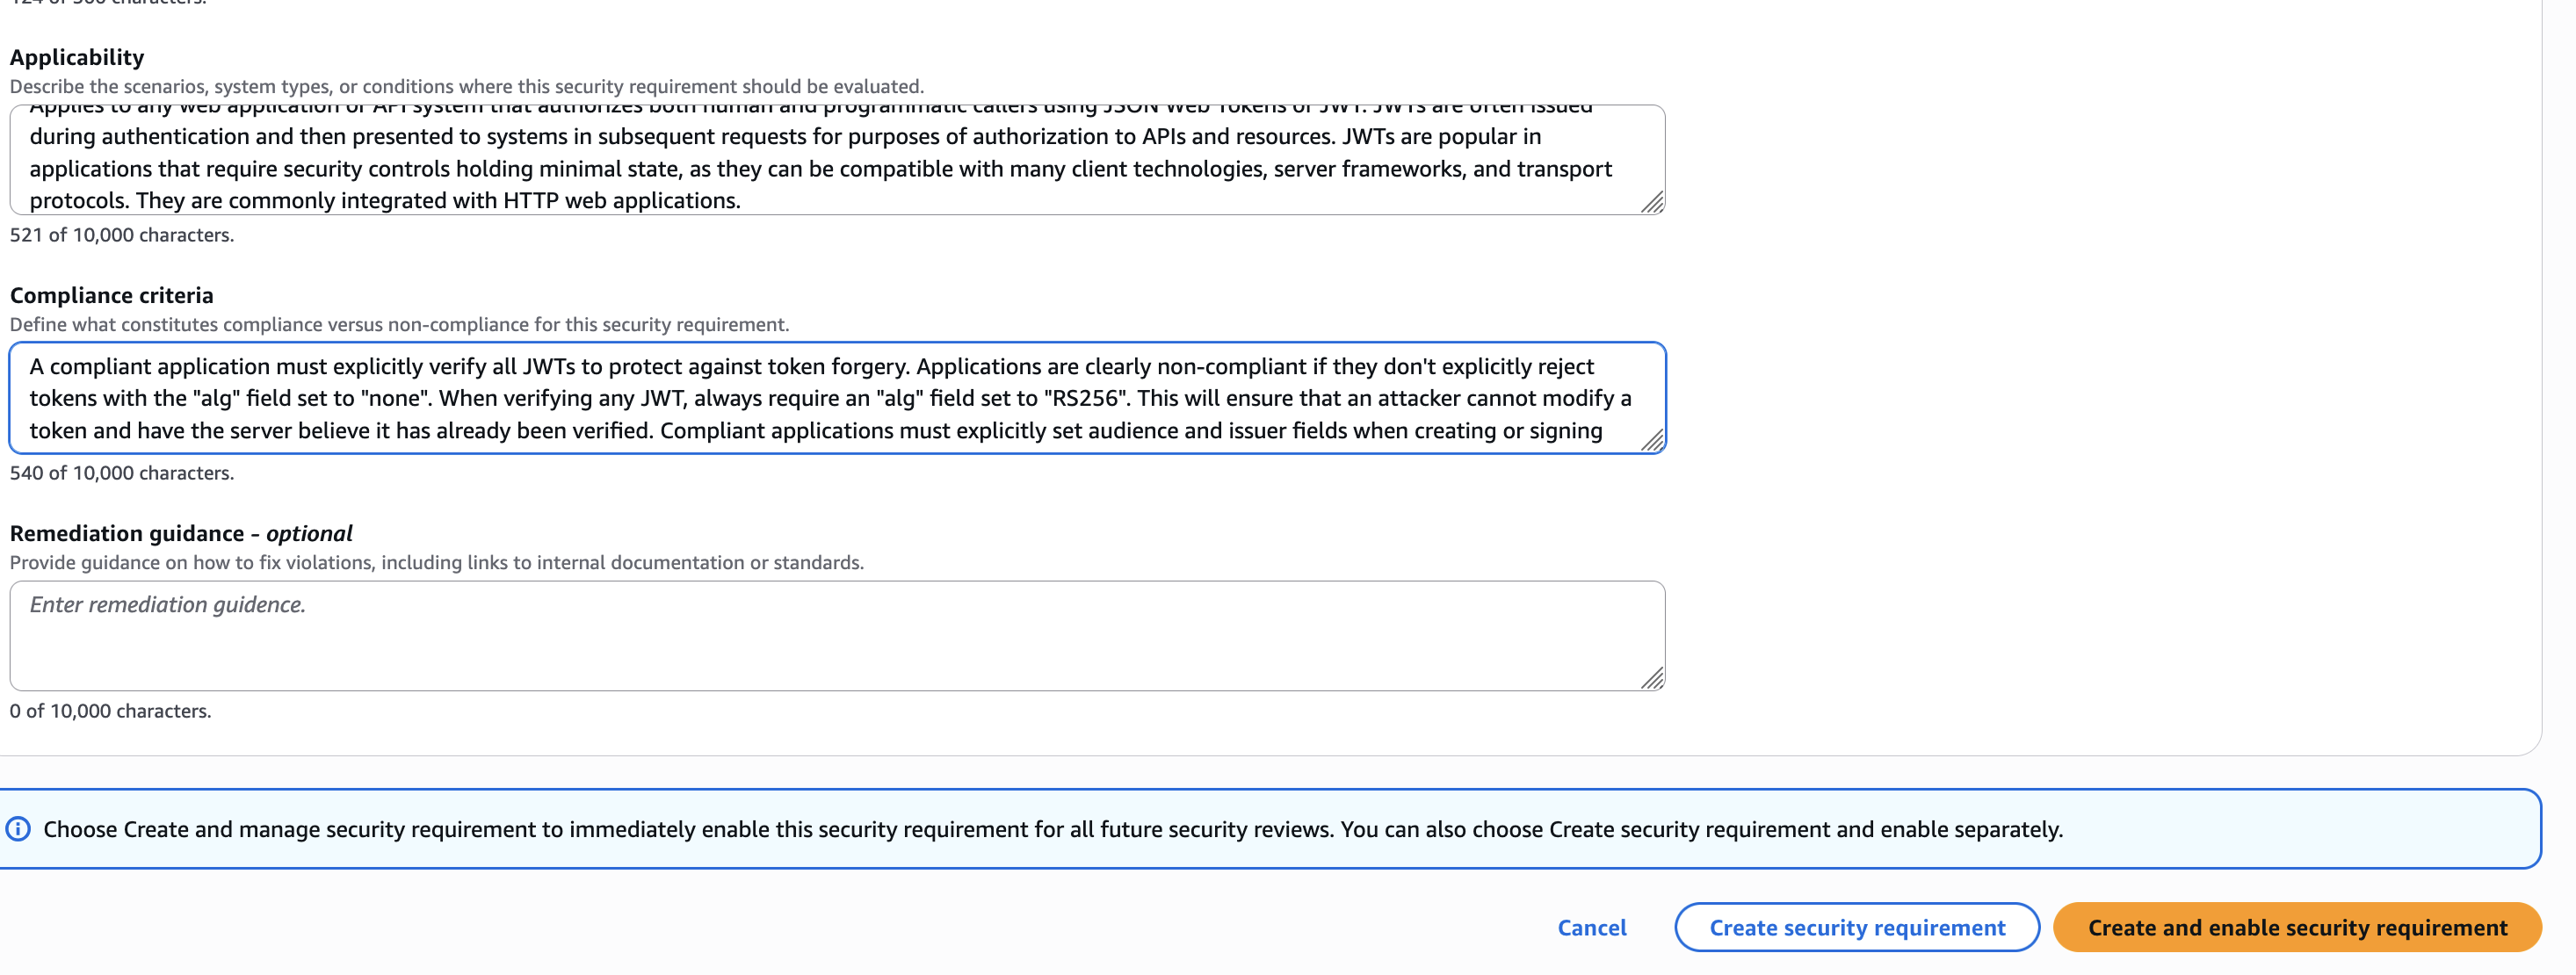Click the Applicability text area resize handle
Screen dimensions: 2576x975
(x=1652, y=202)
